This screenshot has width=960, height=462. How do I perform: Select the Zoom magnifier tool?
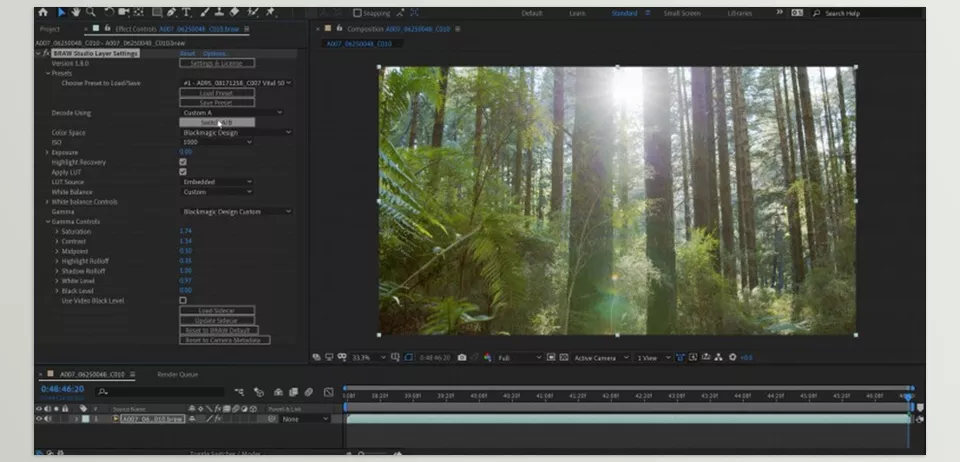pos(91,12)
